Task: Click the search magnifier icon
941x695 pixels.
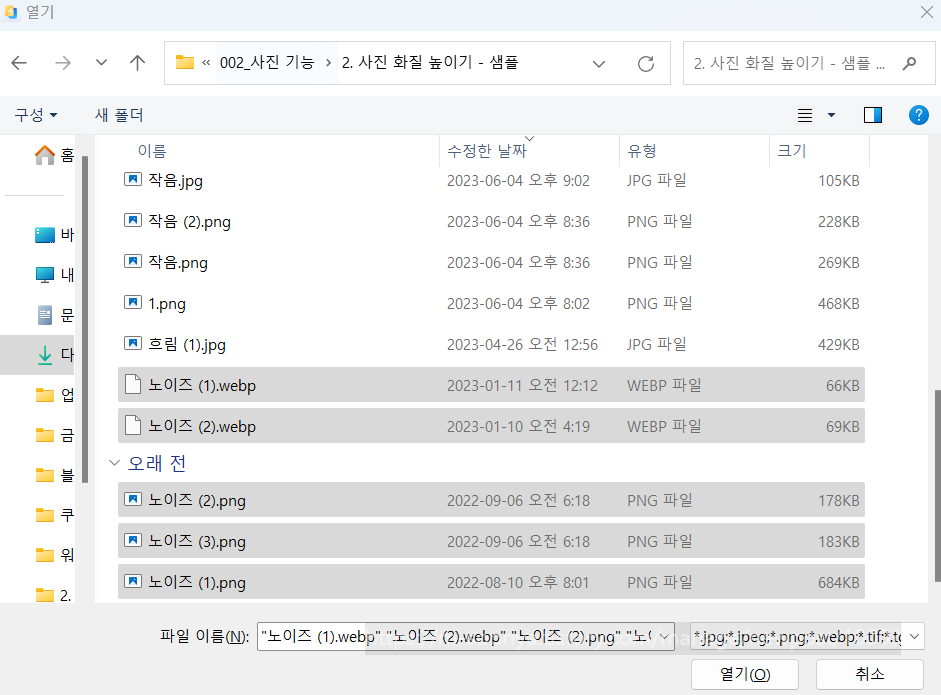Action: point(910,63)
